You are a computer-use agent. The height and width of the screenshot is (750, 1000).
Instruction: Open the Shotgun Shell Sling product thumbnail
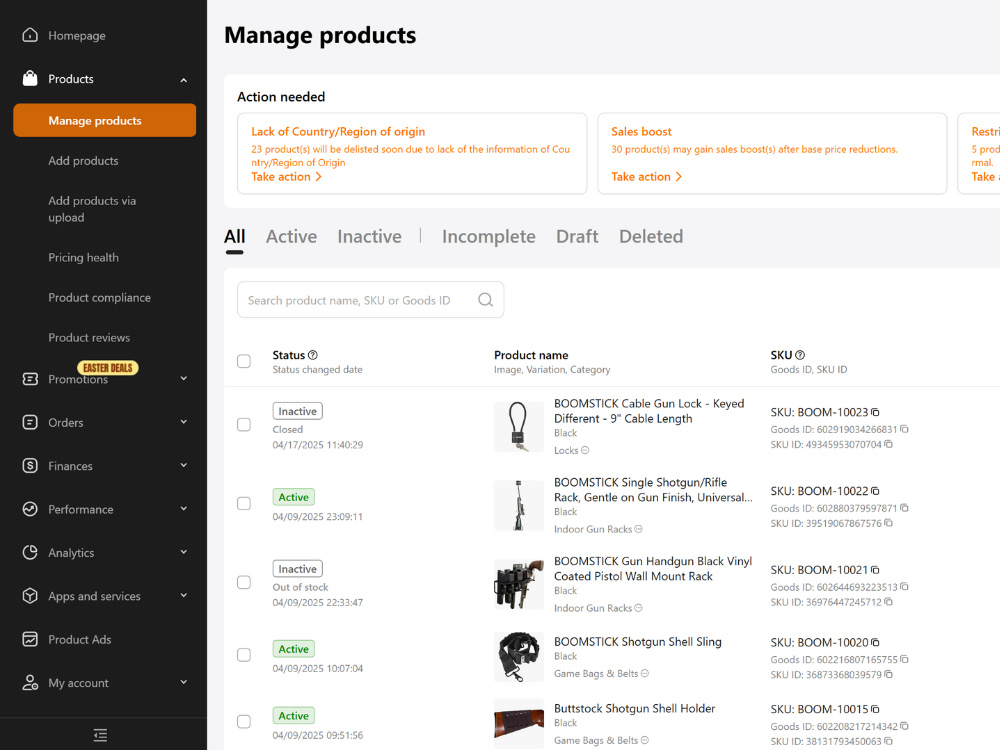pyautogui.click(x=518, y=657)
